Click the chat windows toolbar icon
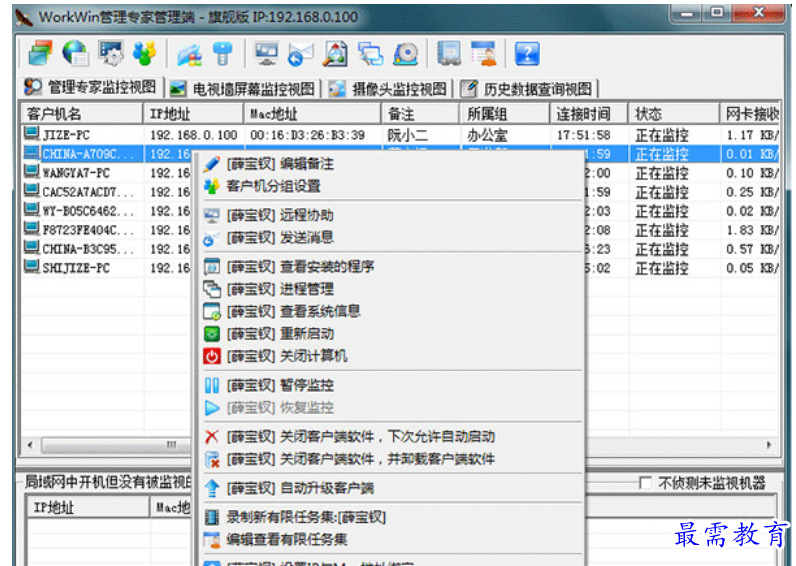796x566 pixels. 371,54
